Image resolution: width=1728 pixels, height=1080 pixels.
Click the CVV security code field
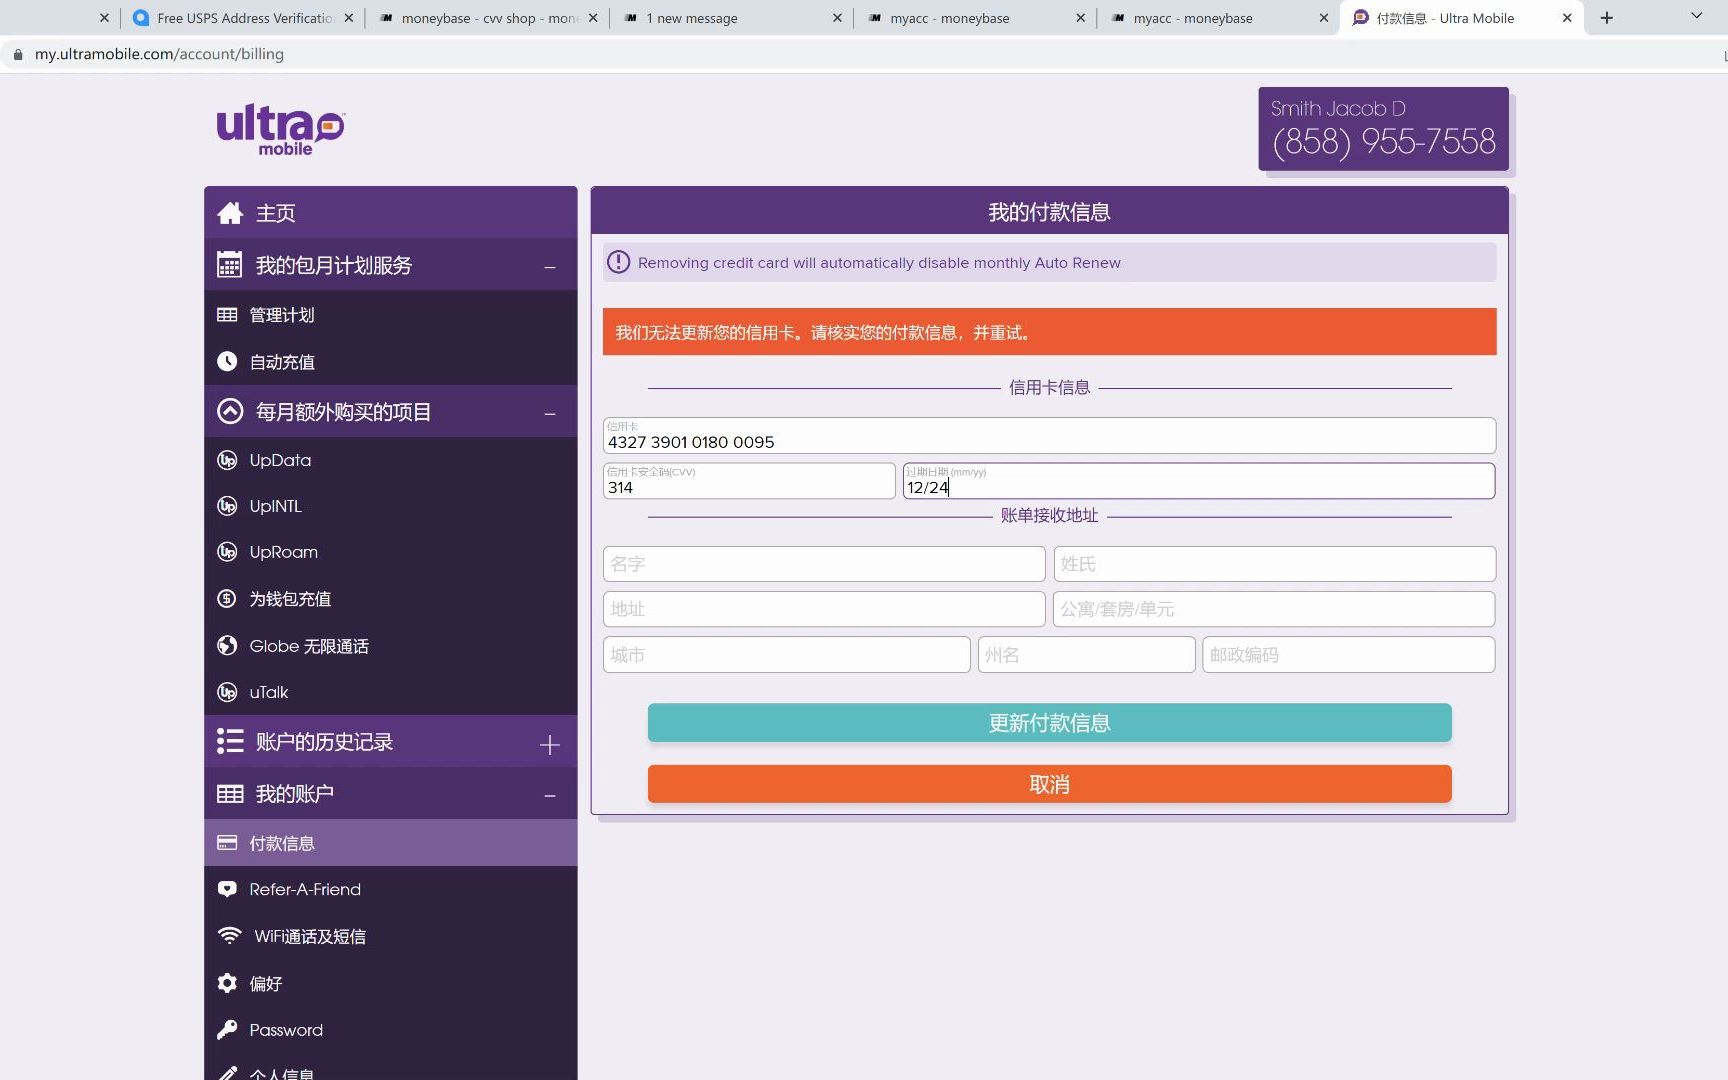pos(749,481)
